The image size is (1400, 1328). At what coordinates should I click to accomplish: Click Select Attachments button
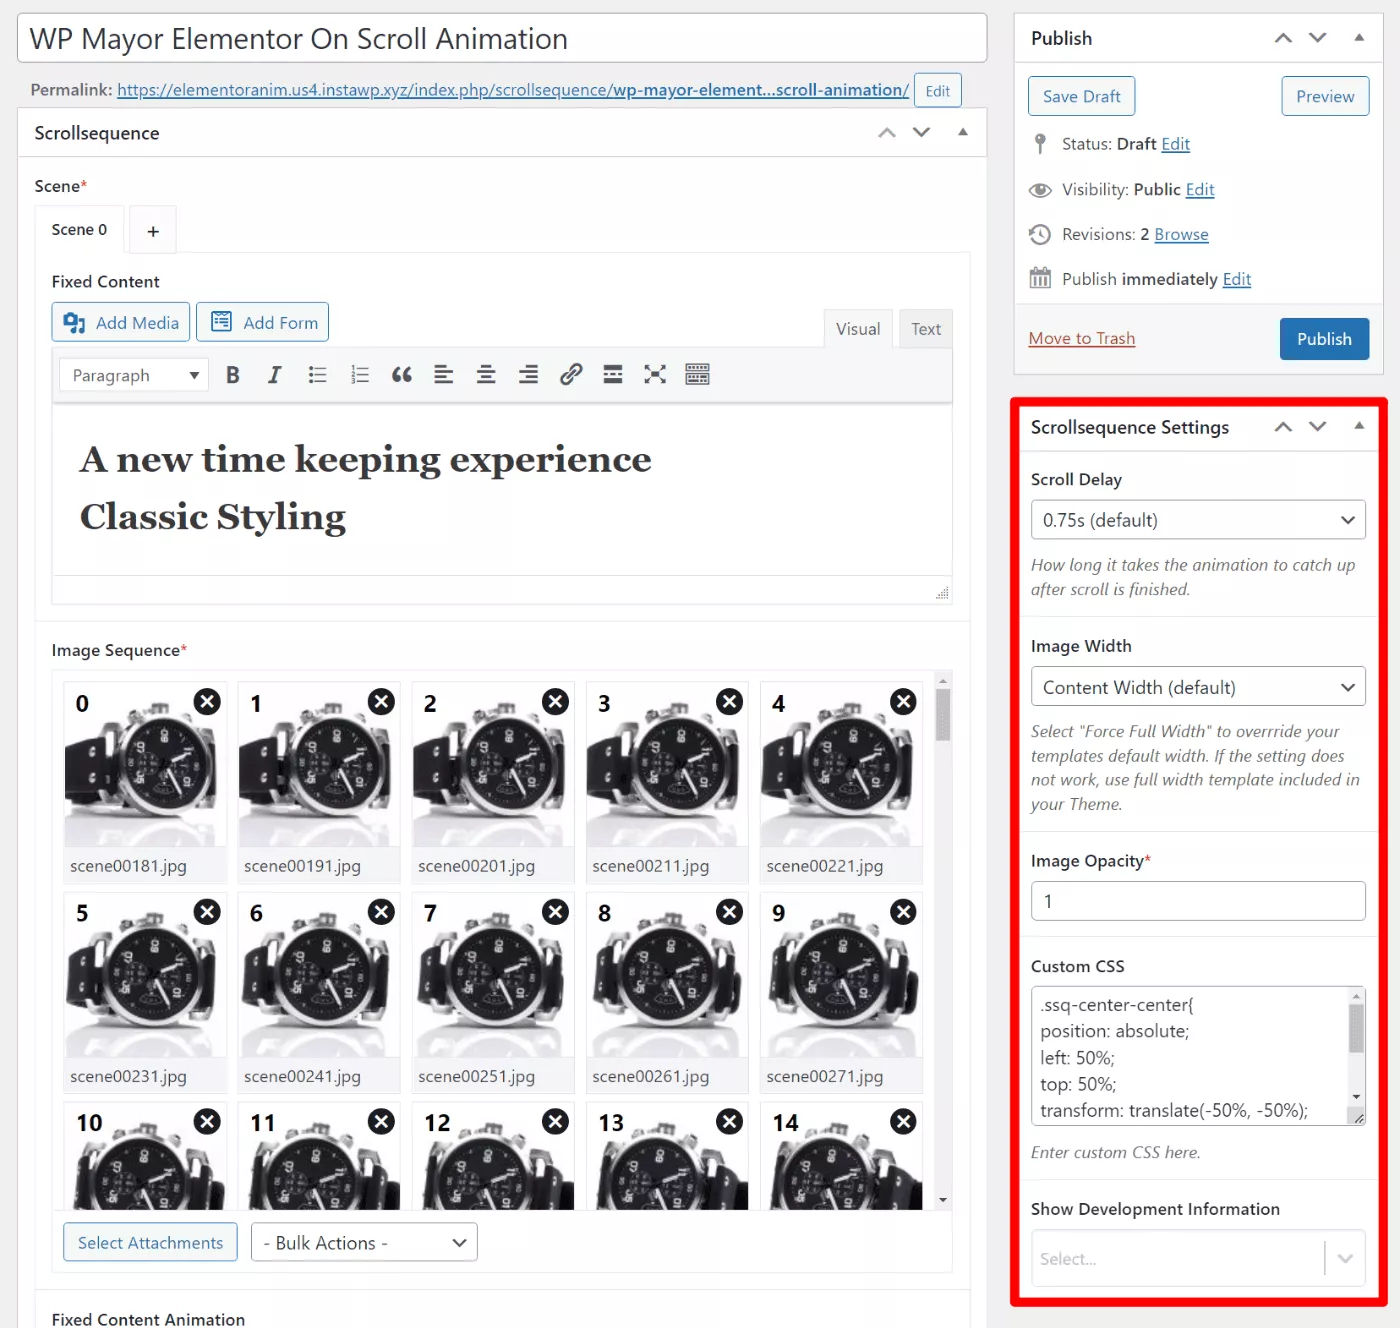point(150,1242)
